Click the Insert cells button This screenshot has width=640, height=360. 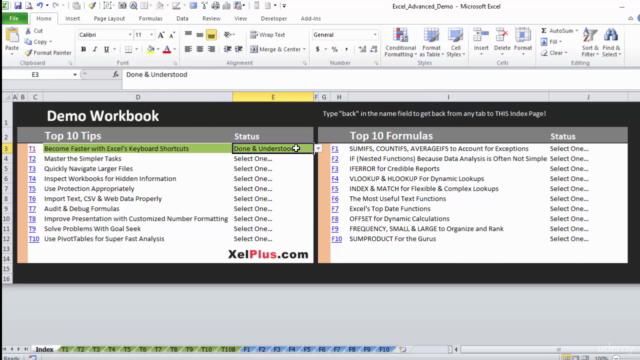coord(481,42)
